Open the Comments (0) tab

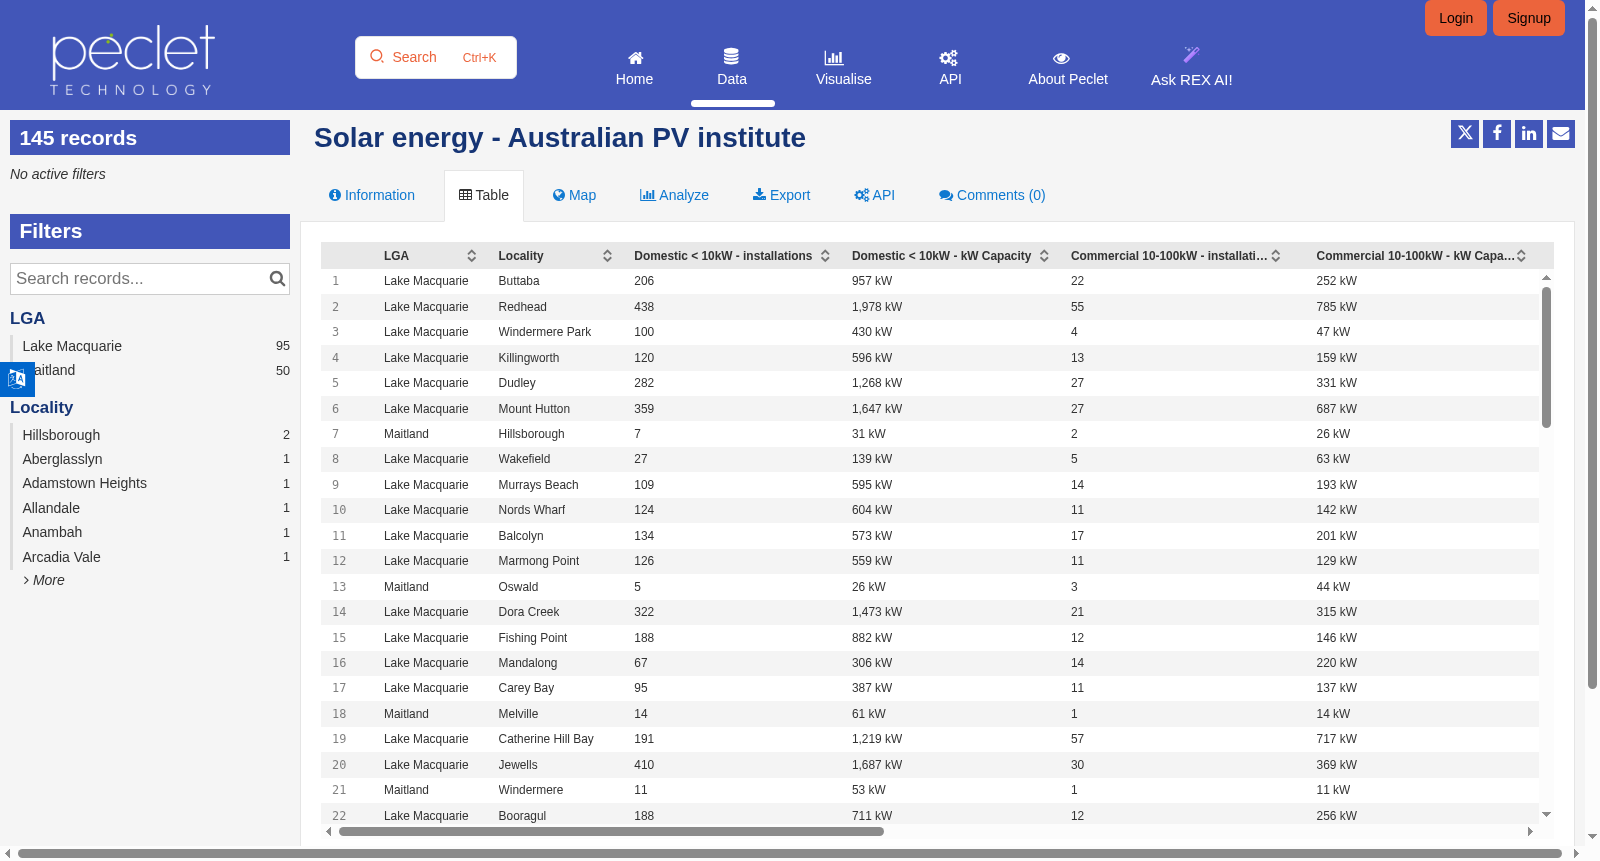point(992,195)
